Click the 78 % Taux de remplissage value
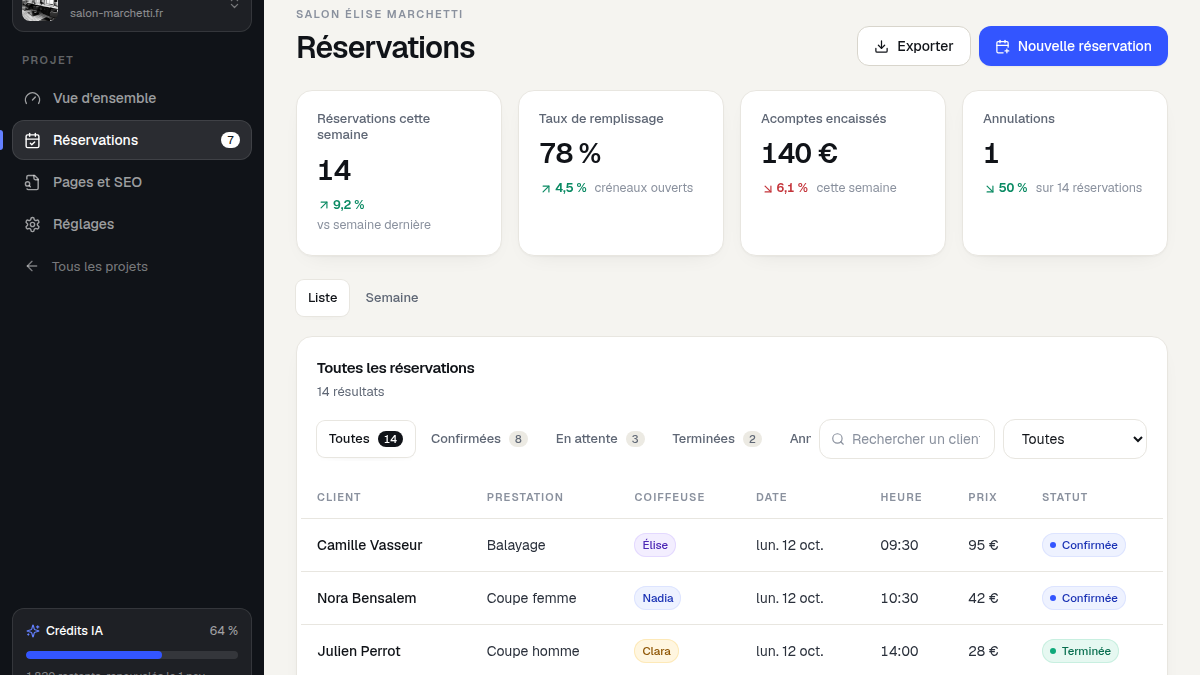1200x675 pixels. pos(570,153)
